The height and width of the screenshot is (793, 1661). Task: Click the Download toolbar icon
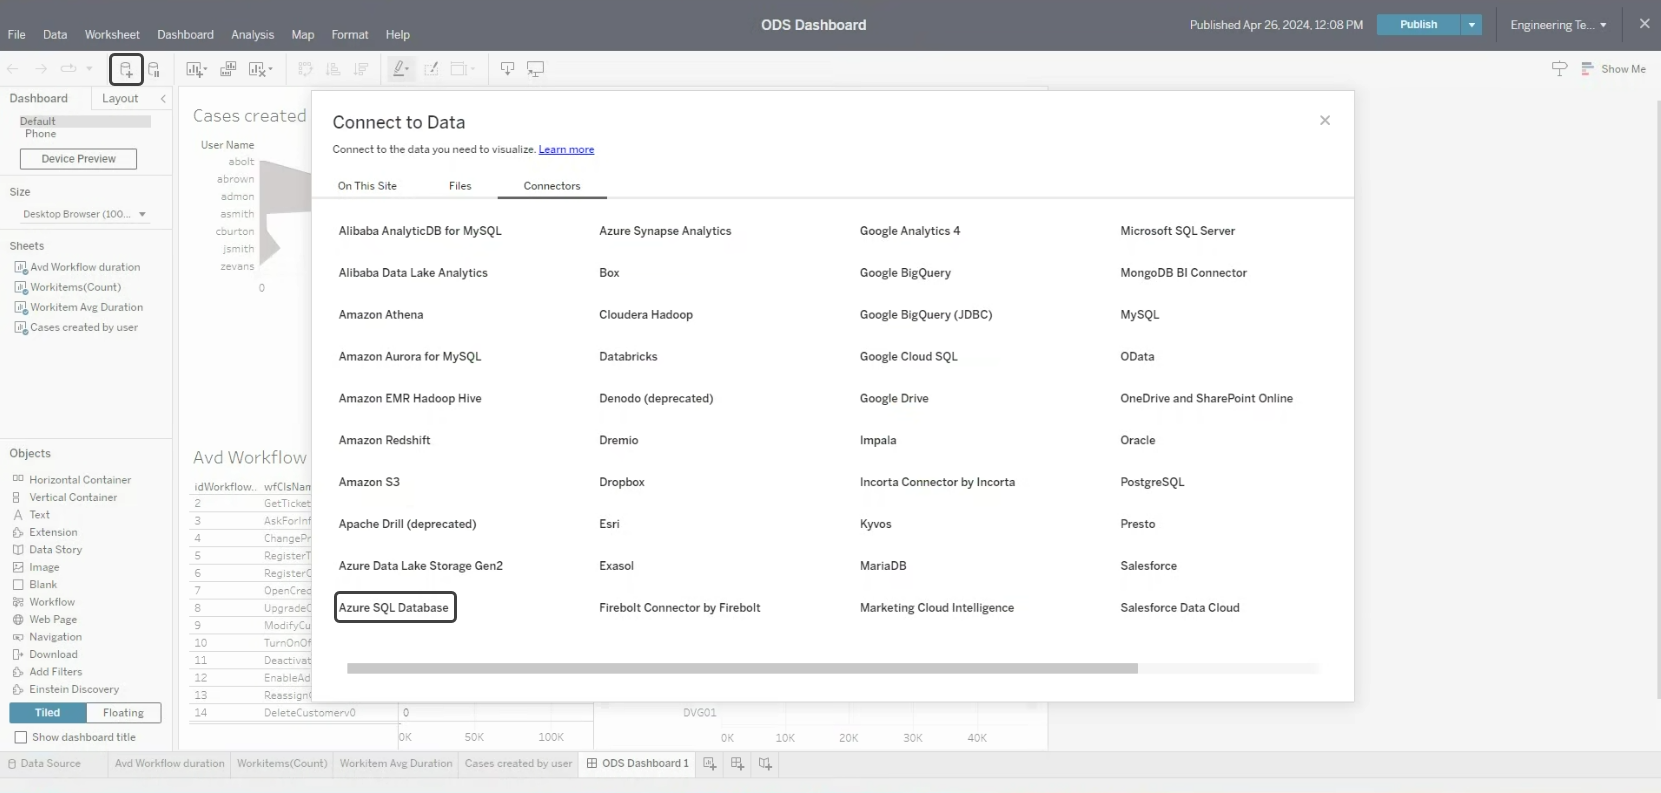[x=507, y=69]
